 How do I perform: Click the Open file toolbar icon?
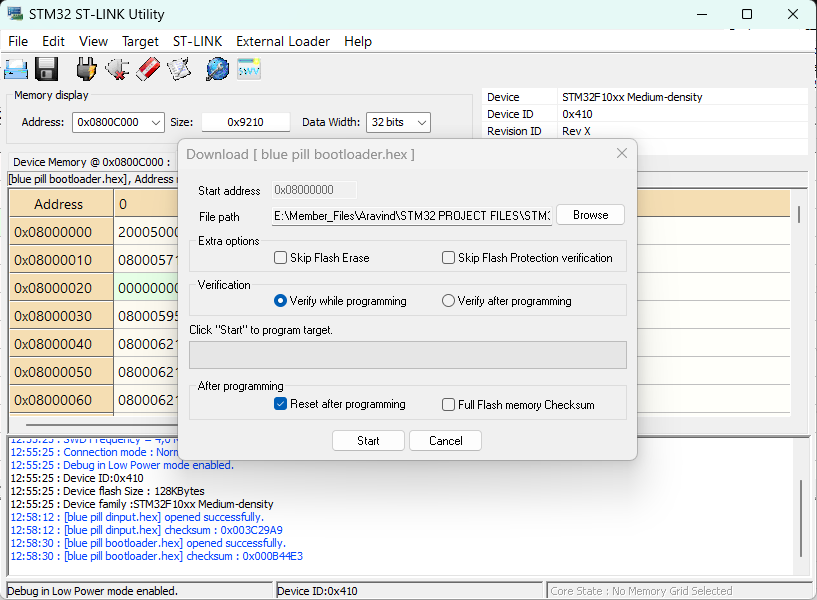[x=16, y=69]
